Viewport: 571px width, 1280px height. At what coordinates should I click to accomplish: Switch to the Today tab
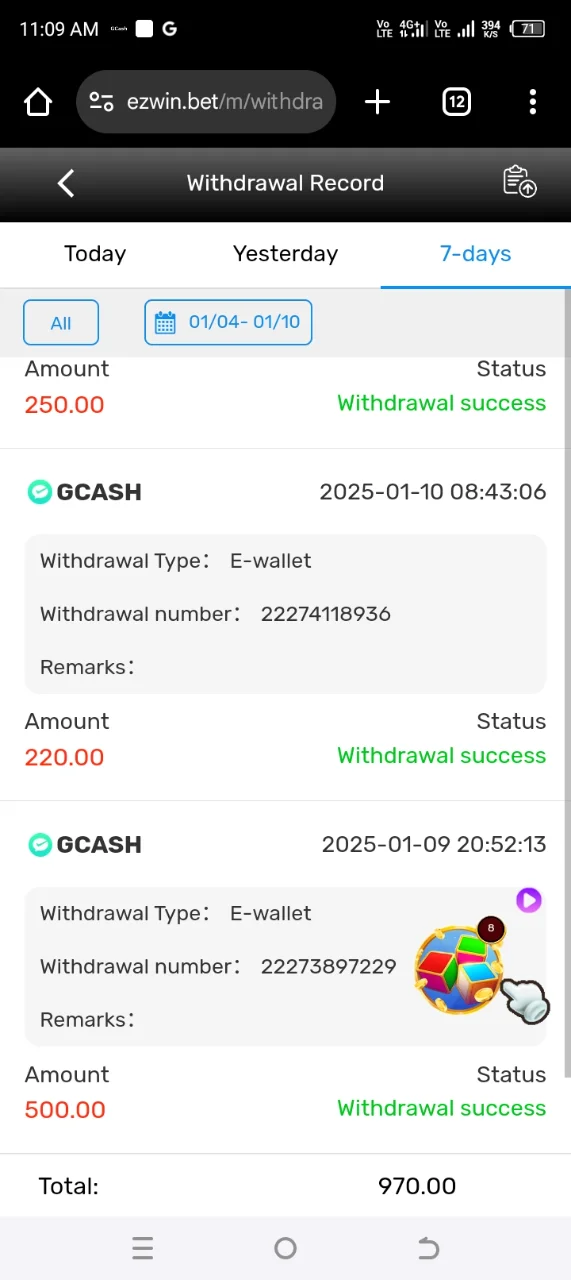(x=95, y=254)
